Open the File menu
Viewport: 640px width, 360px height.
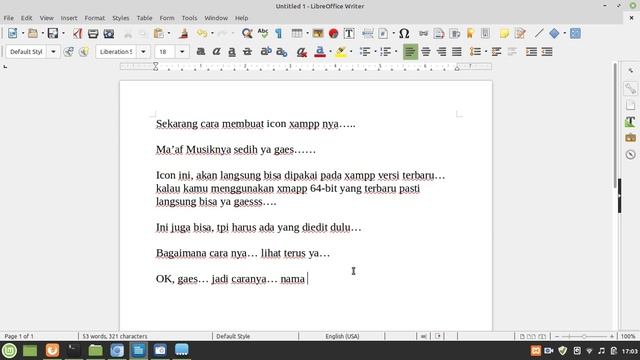click(x=9, y=18)
